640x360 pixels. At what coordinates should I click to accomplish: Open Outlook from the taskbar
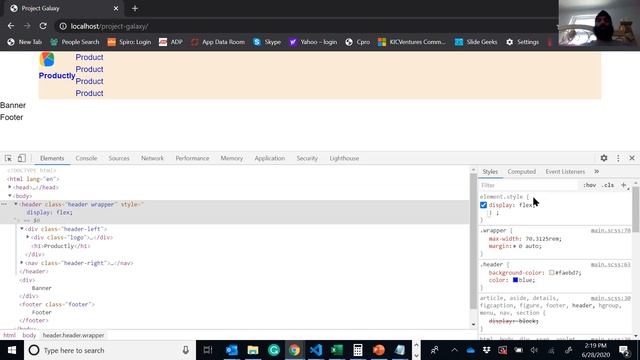point(231,350)
